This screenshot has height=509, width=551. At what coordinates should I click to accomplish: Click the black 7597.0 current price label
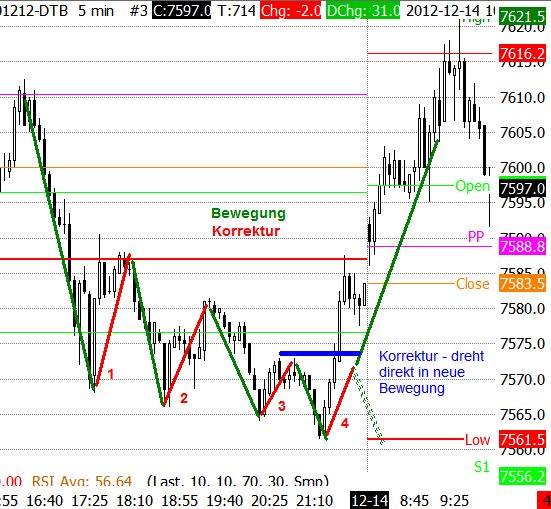(x=522, y=188)
